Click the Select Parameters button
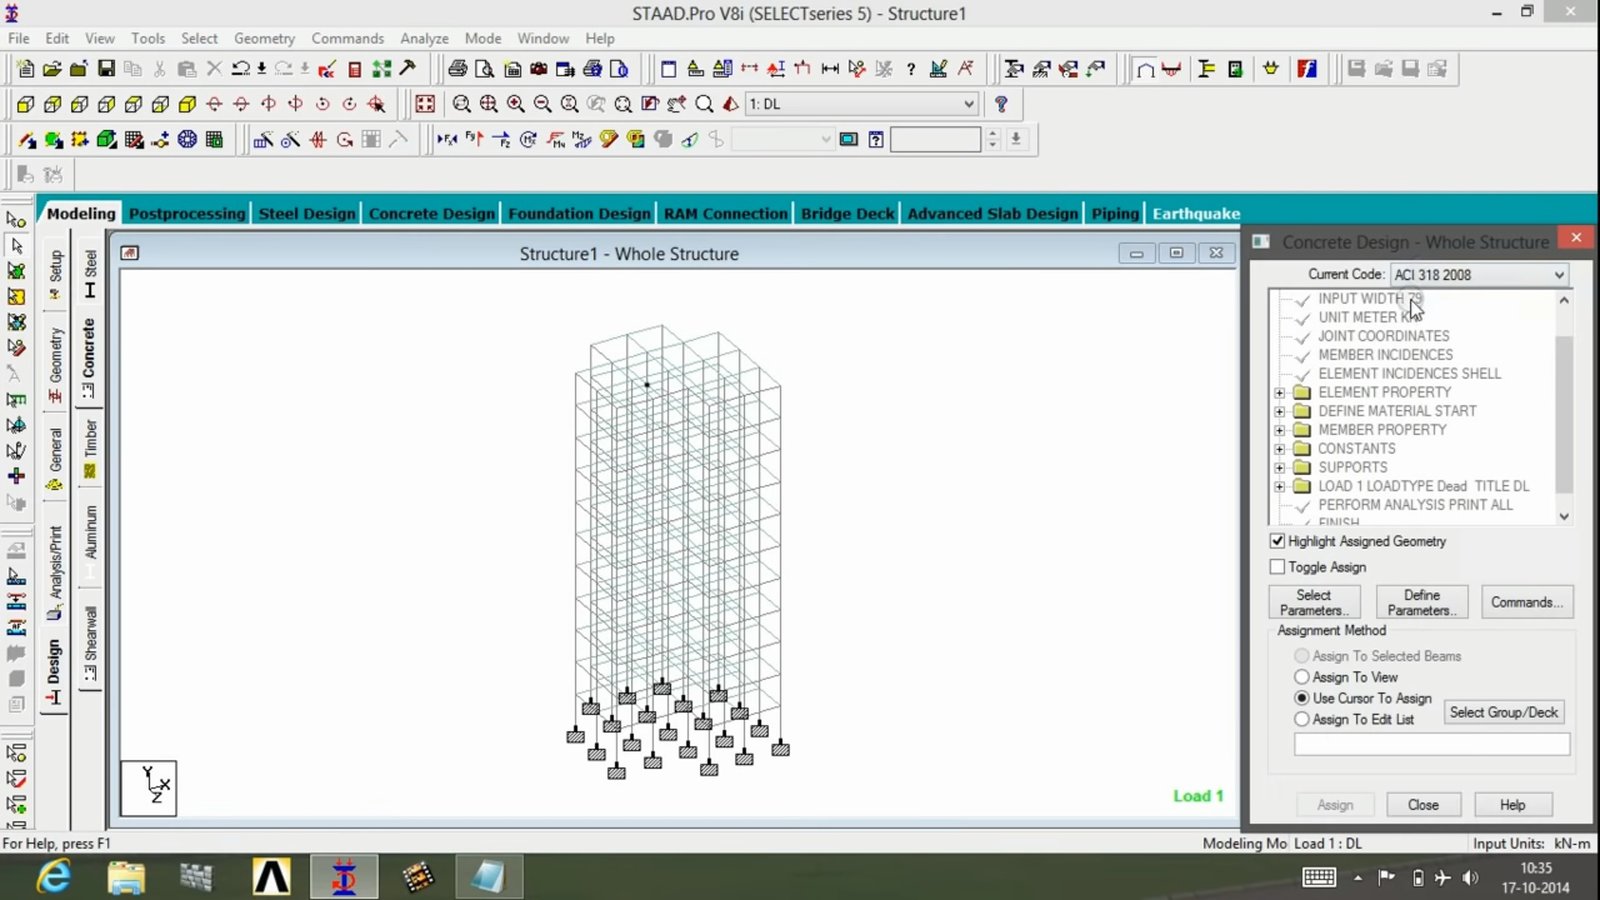 [x=1314, y=602]
